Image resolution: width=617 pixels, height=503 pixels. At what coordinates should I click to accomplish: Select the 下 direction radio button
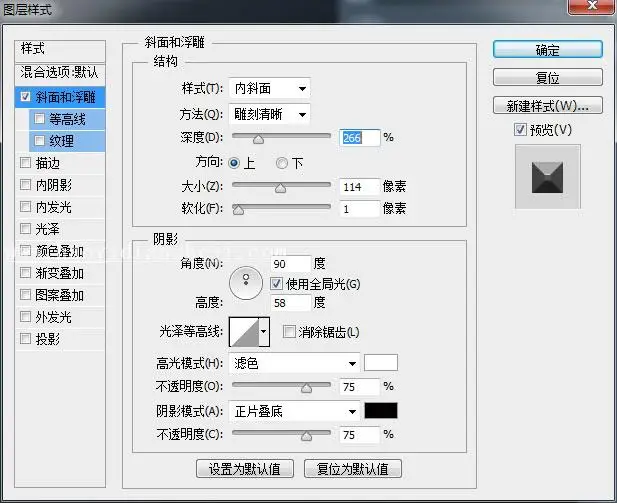pos(281,163)
